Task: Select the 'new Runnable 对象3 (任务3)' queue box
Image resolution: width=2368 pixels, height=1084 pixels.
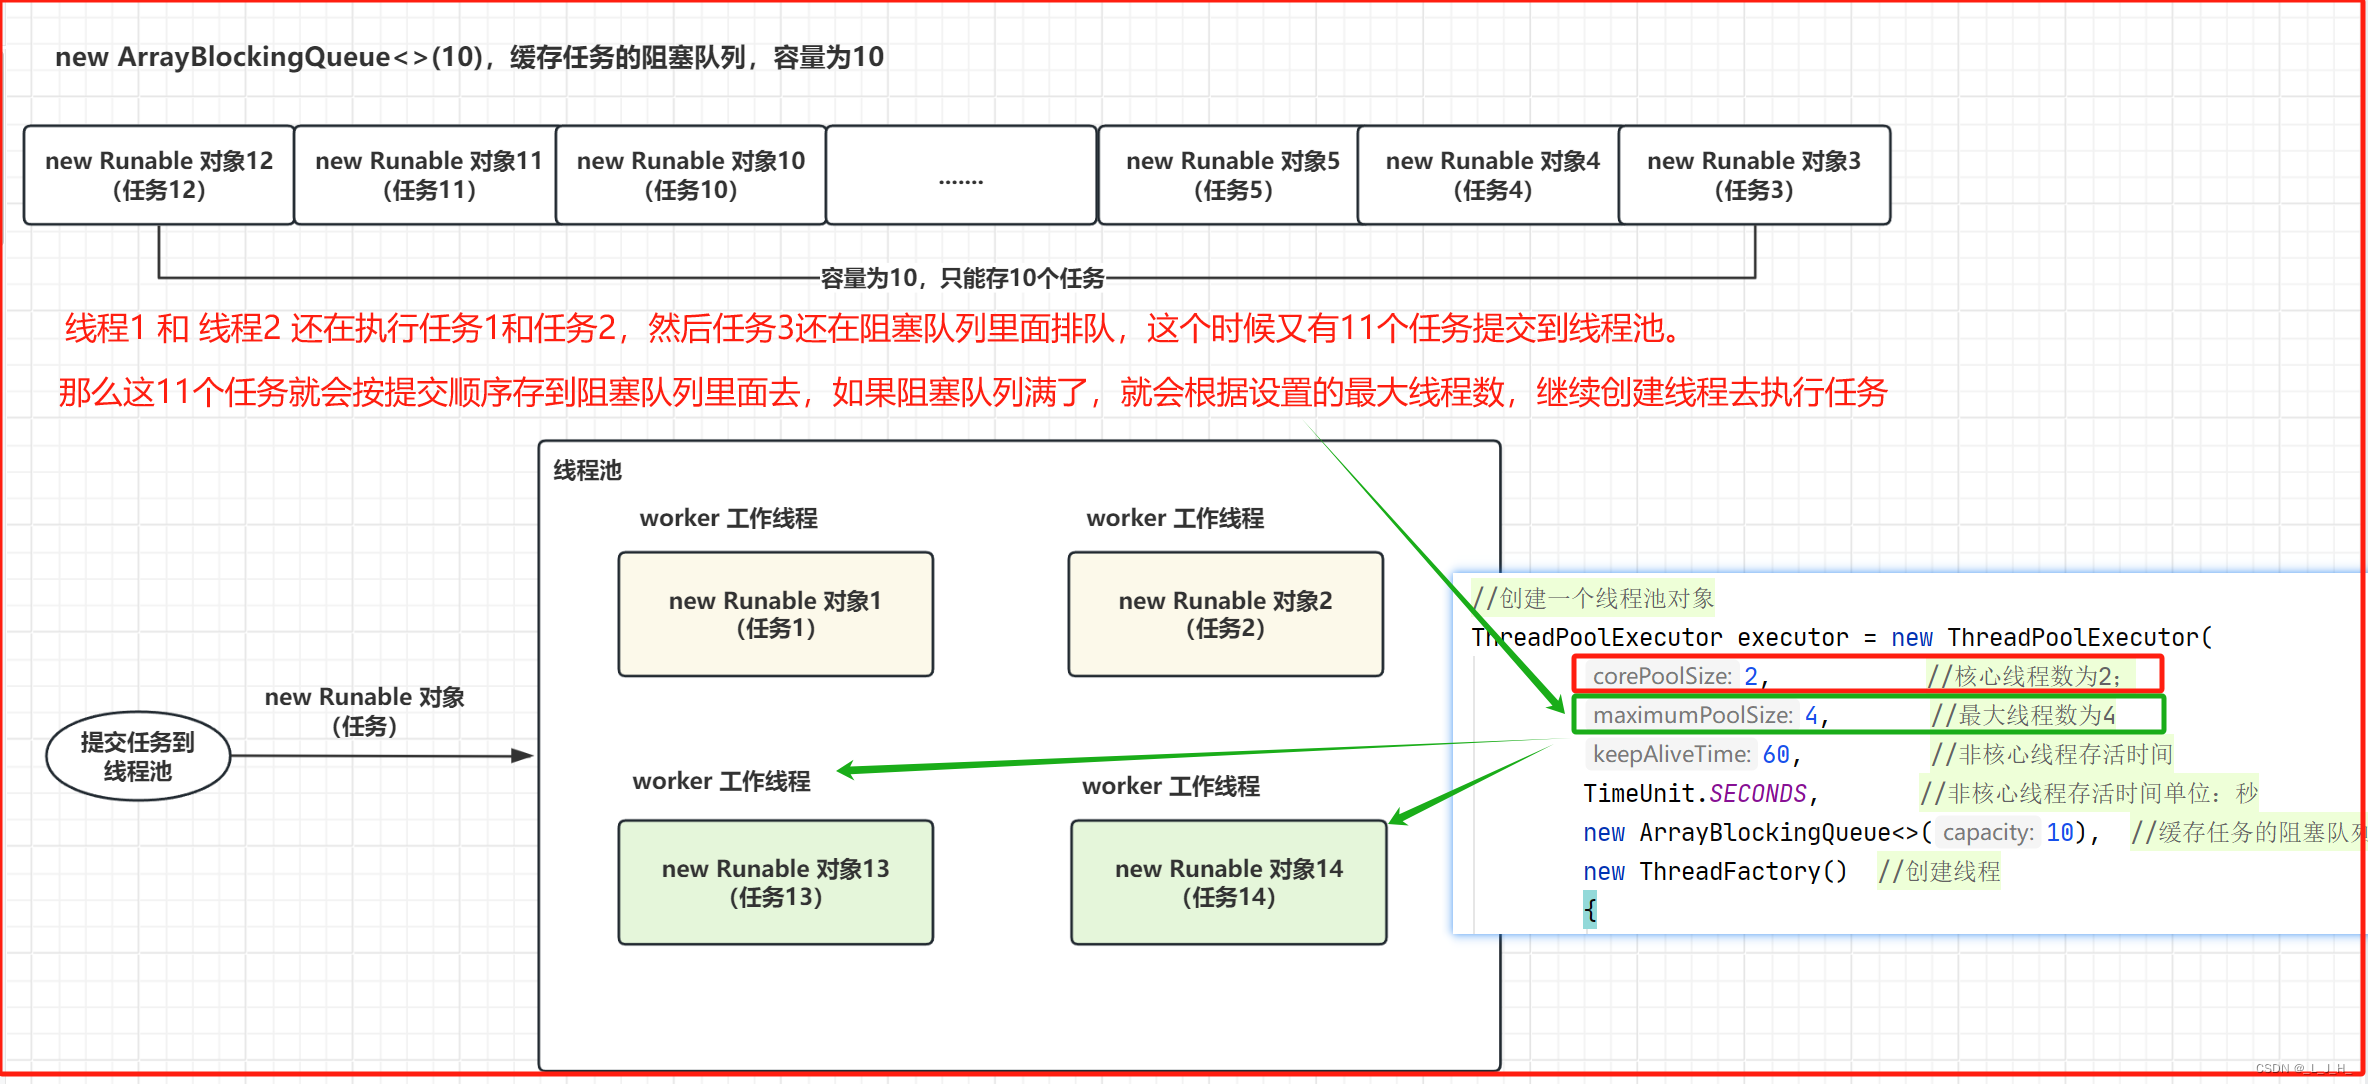Action: pos(1754,175)
